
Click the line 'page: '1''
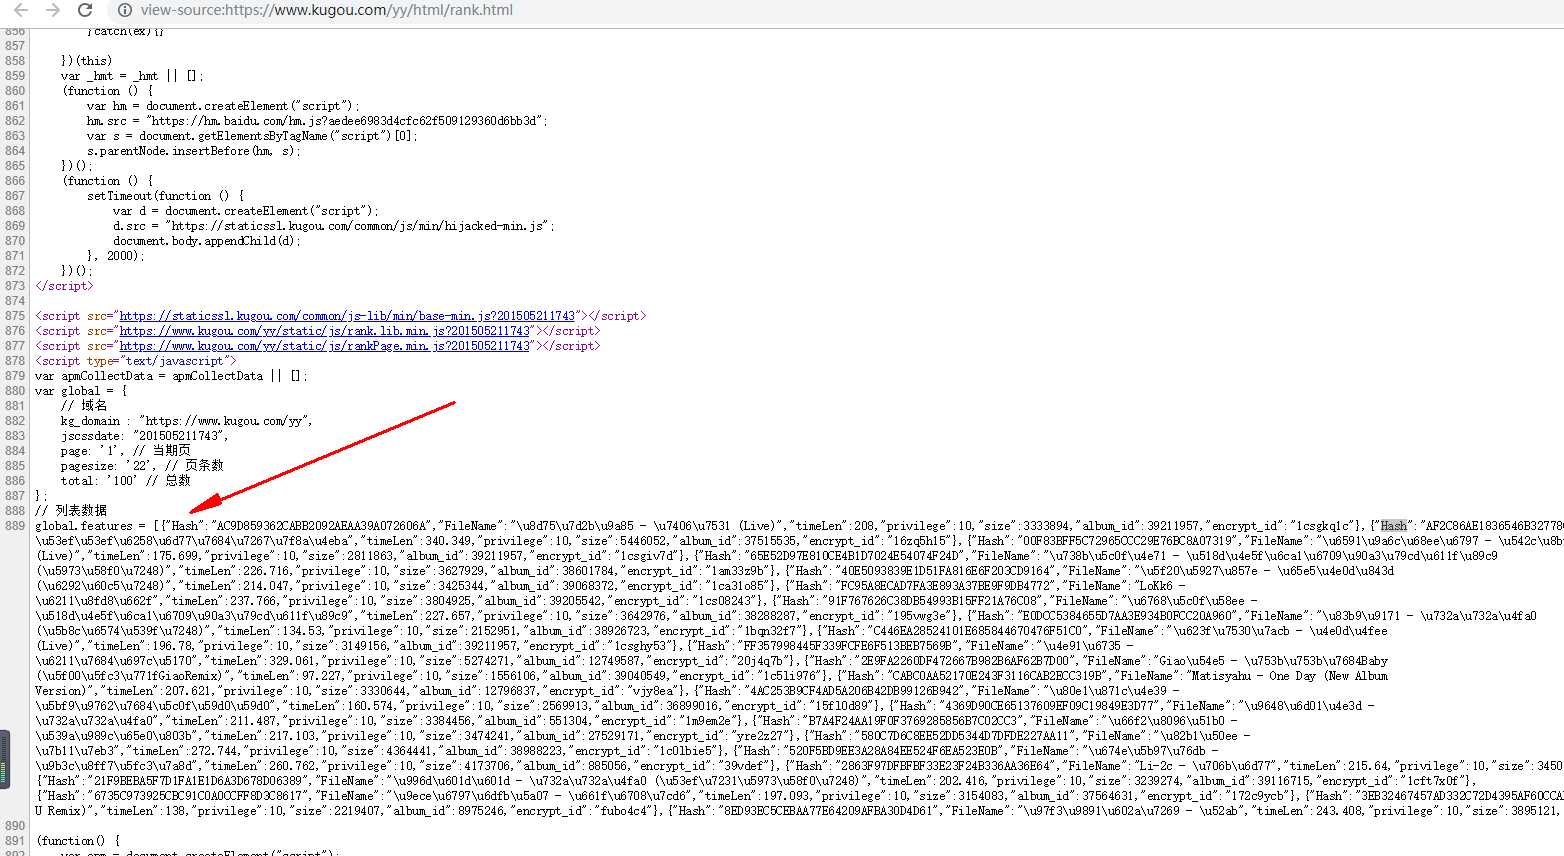tap(125, 451)
